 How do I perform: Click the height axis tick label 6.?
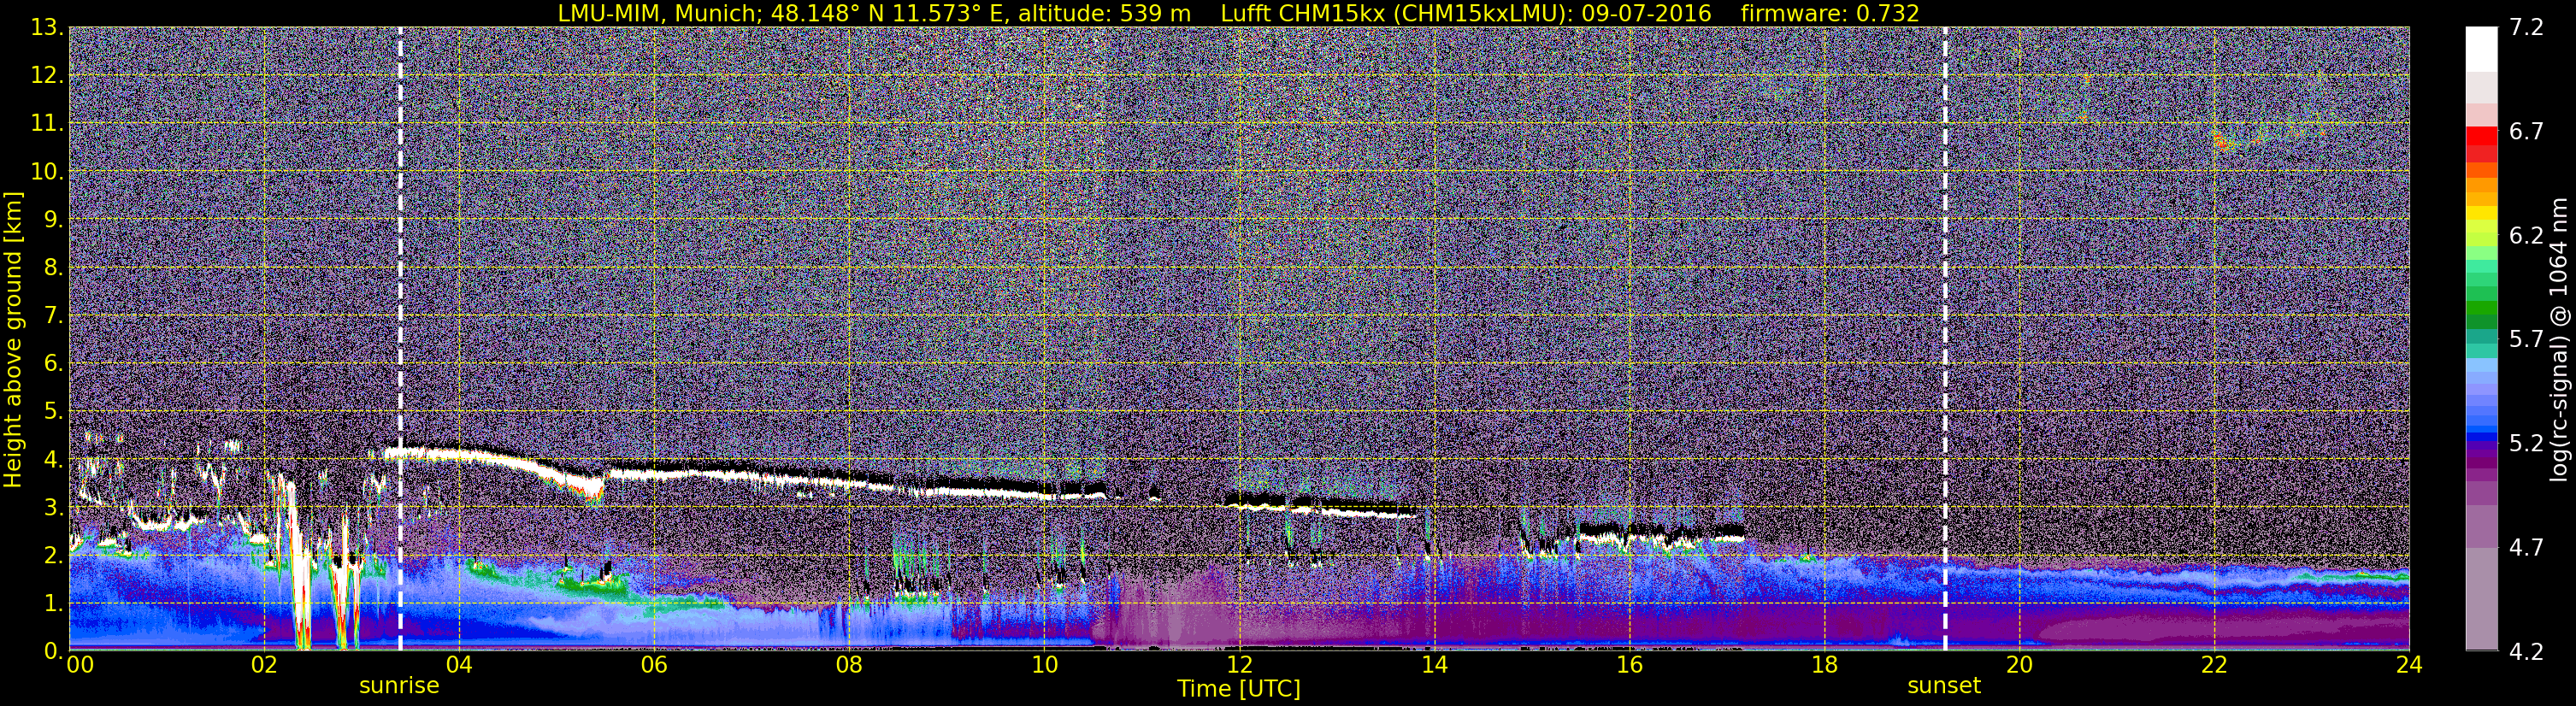click(x=52, y=363)
